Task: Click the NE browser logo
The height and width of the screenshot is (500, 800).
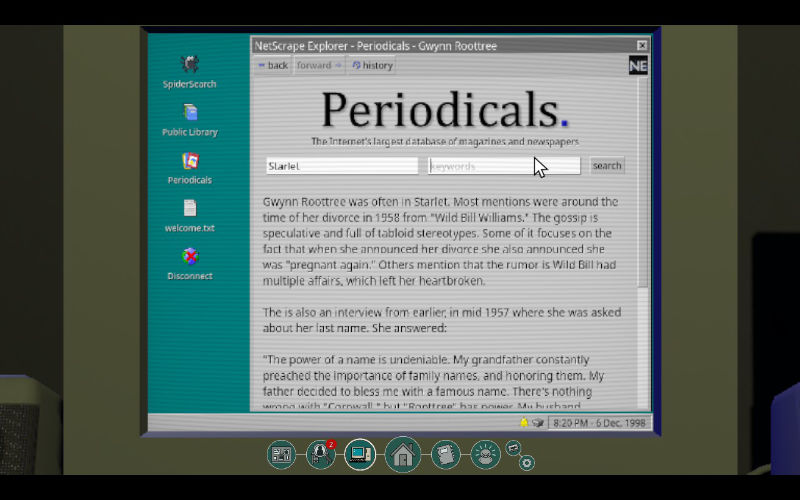Action: tap(637, 66)
